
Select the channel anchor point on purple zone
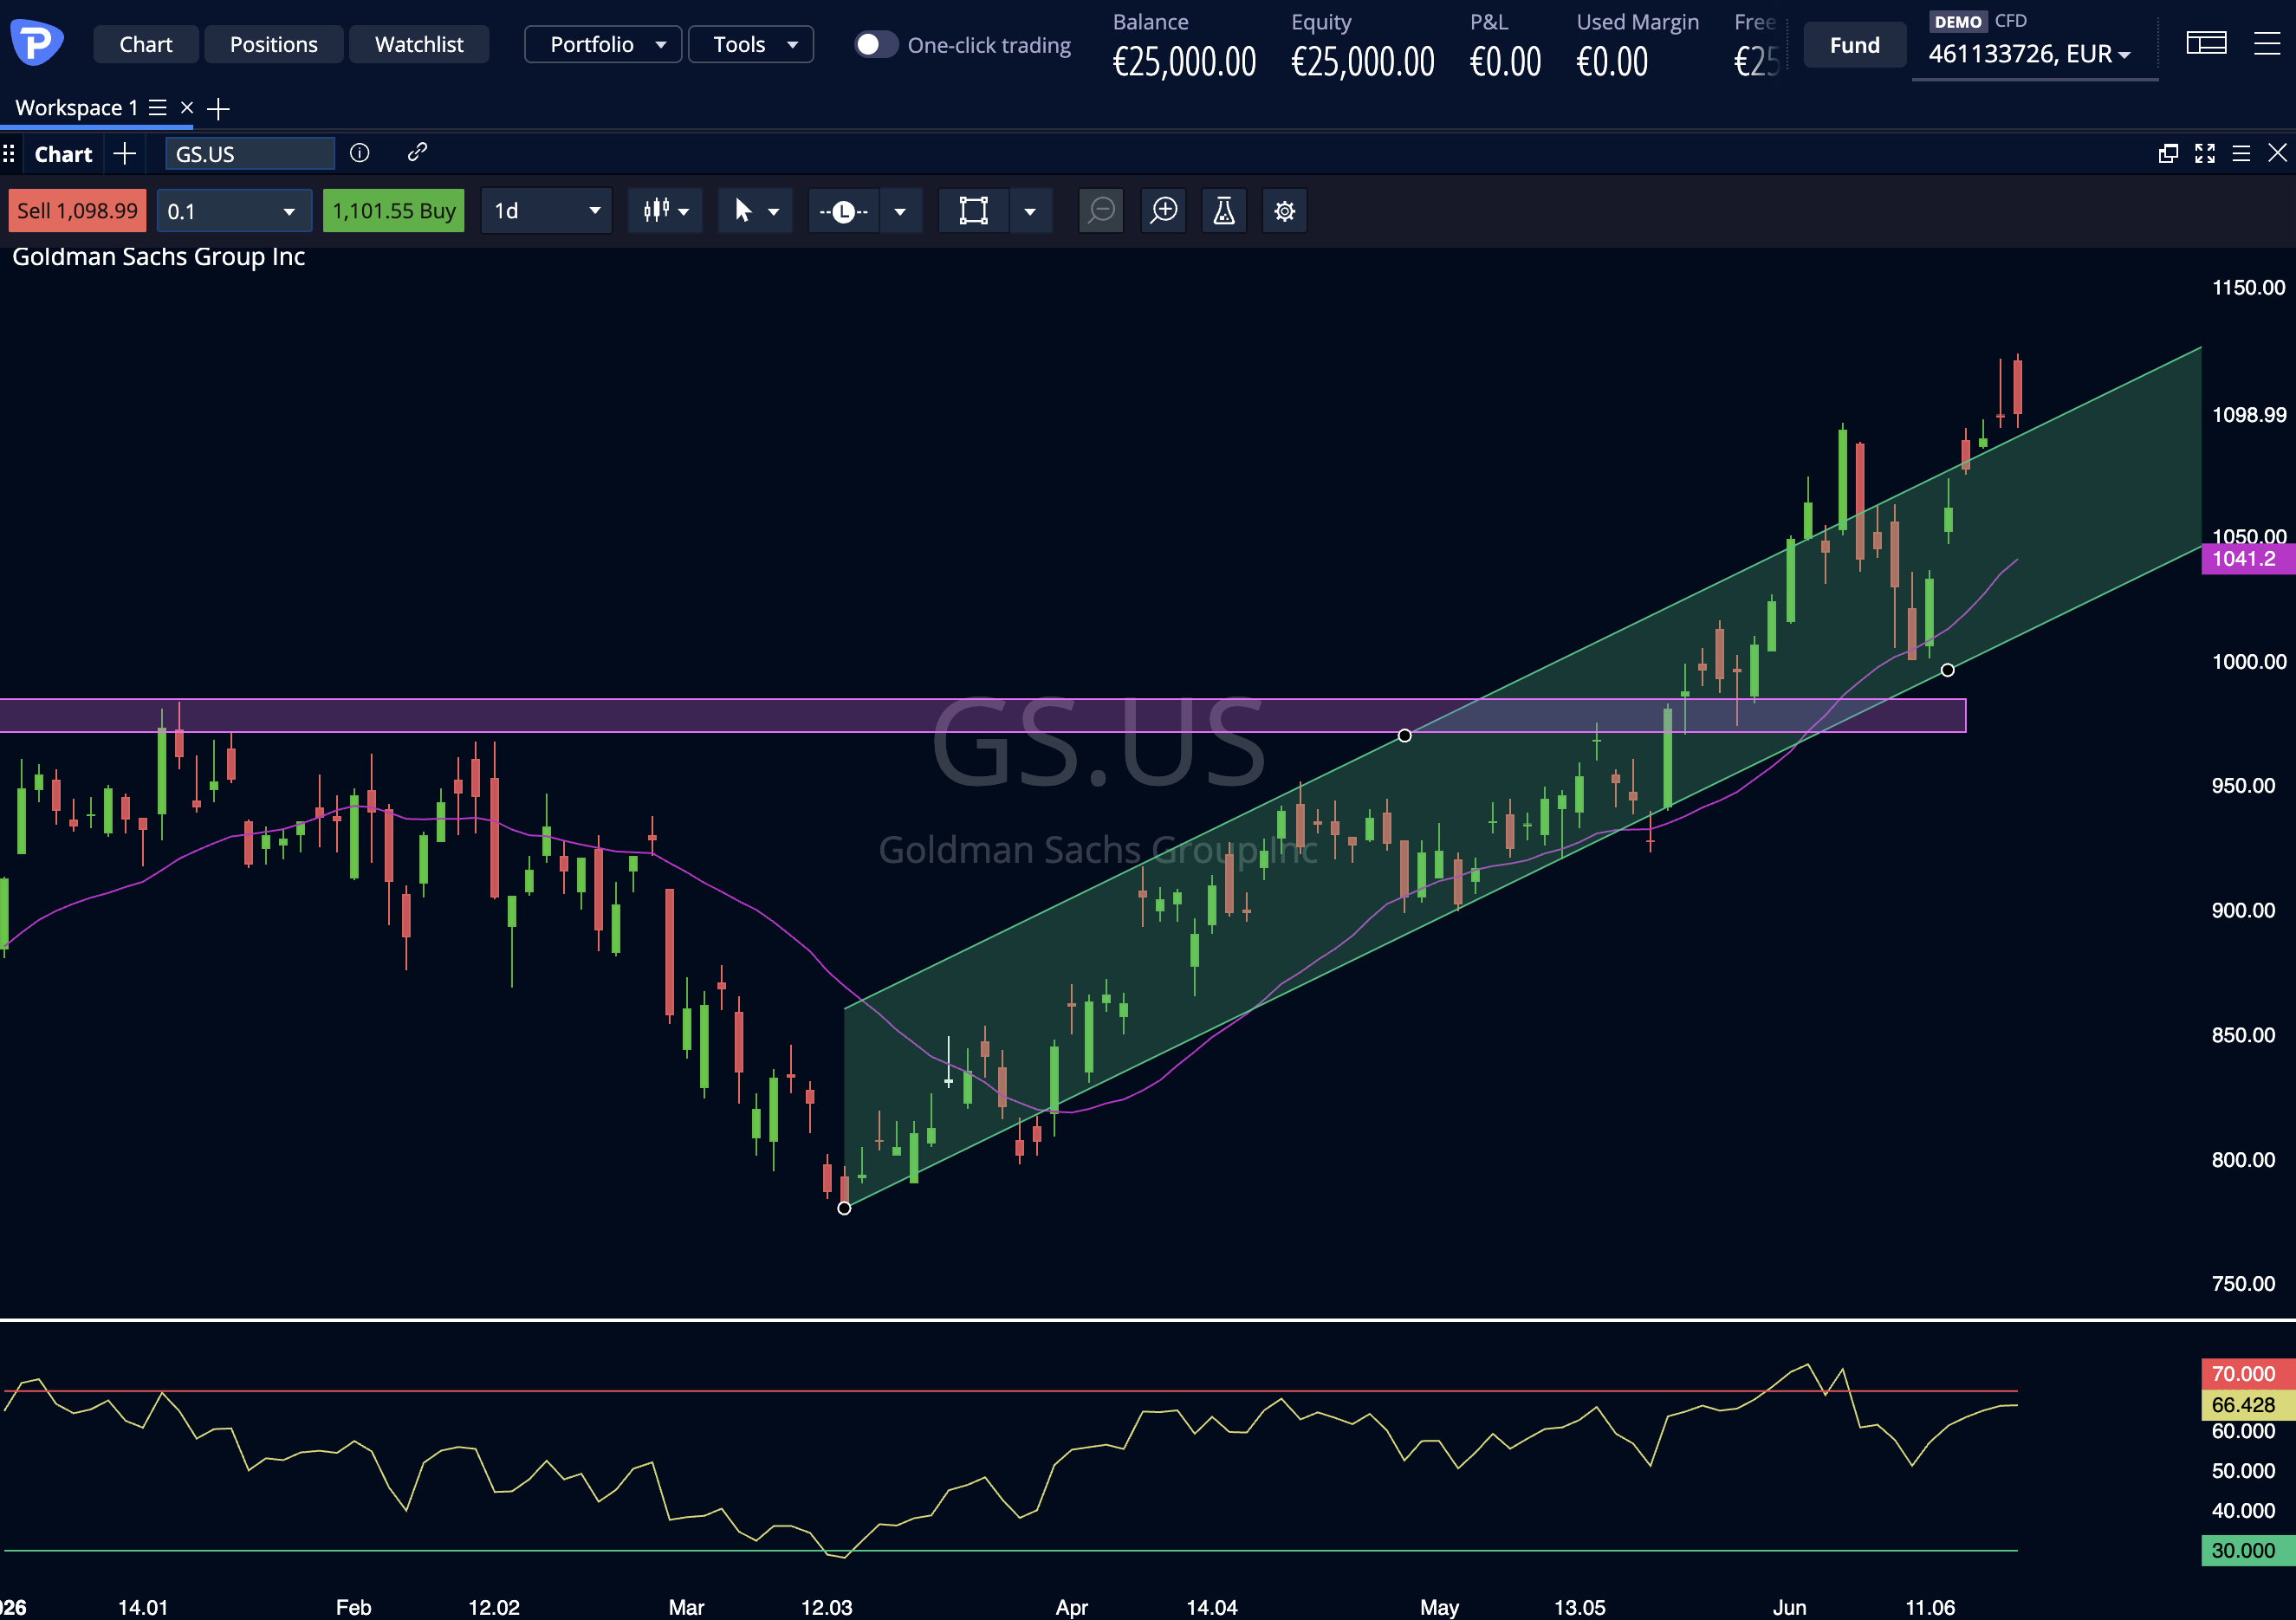tap(1405, 736)
